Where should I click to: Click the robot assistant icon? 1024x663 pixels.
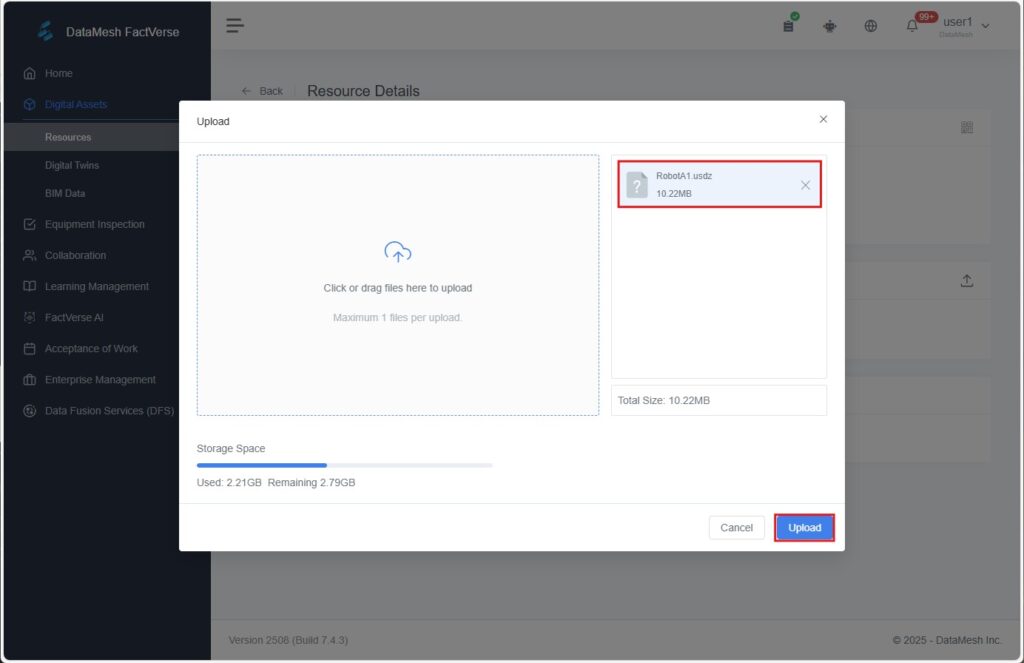tap(829, 27)
